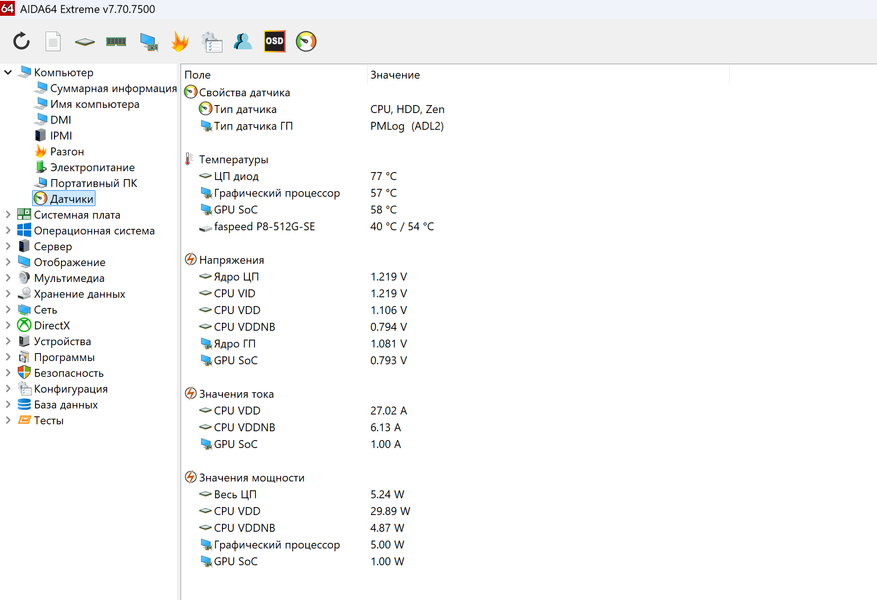Click the CPU chip toolbar icon
877x600 pixels.
[x=85, y=41]
